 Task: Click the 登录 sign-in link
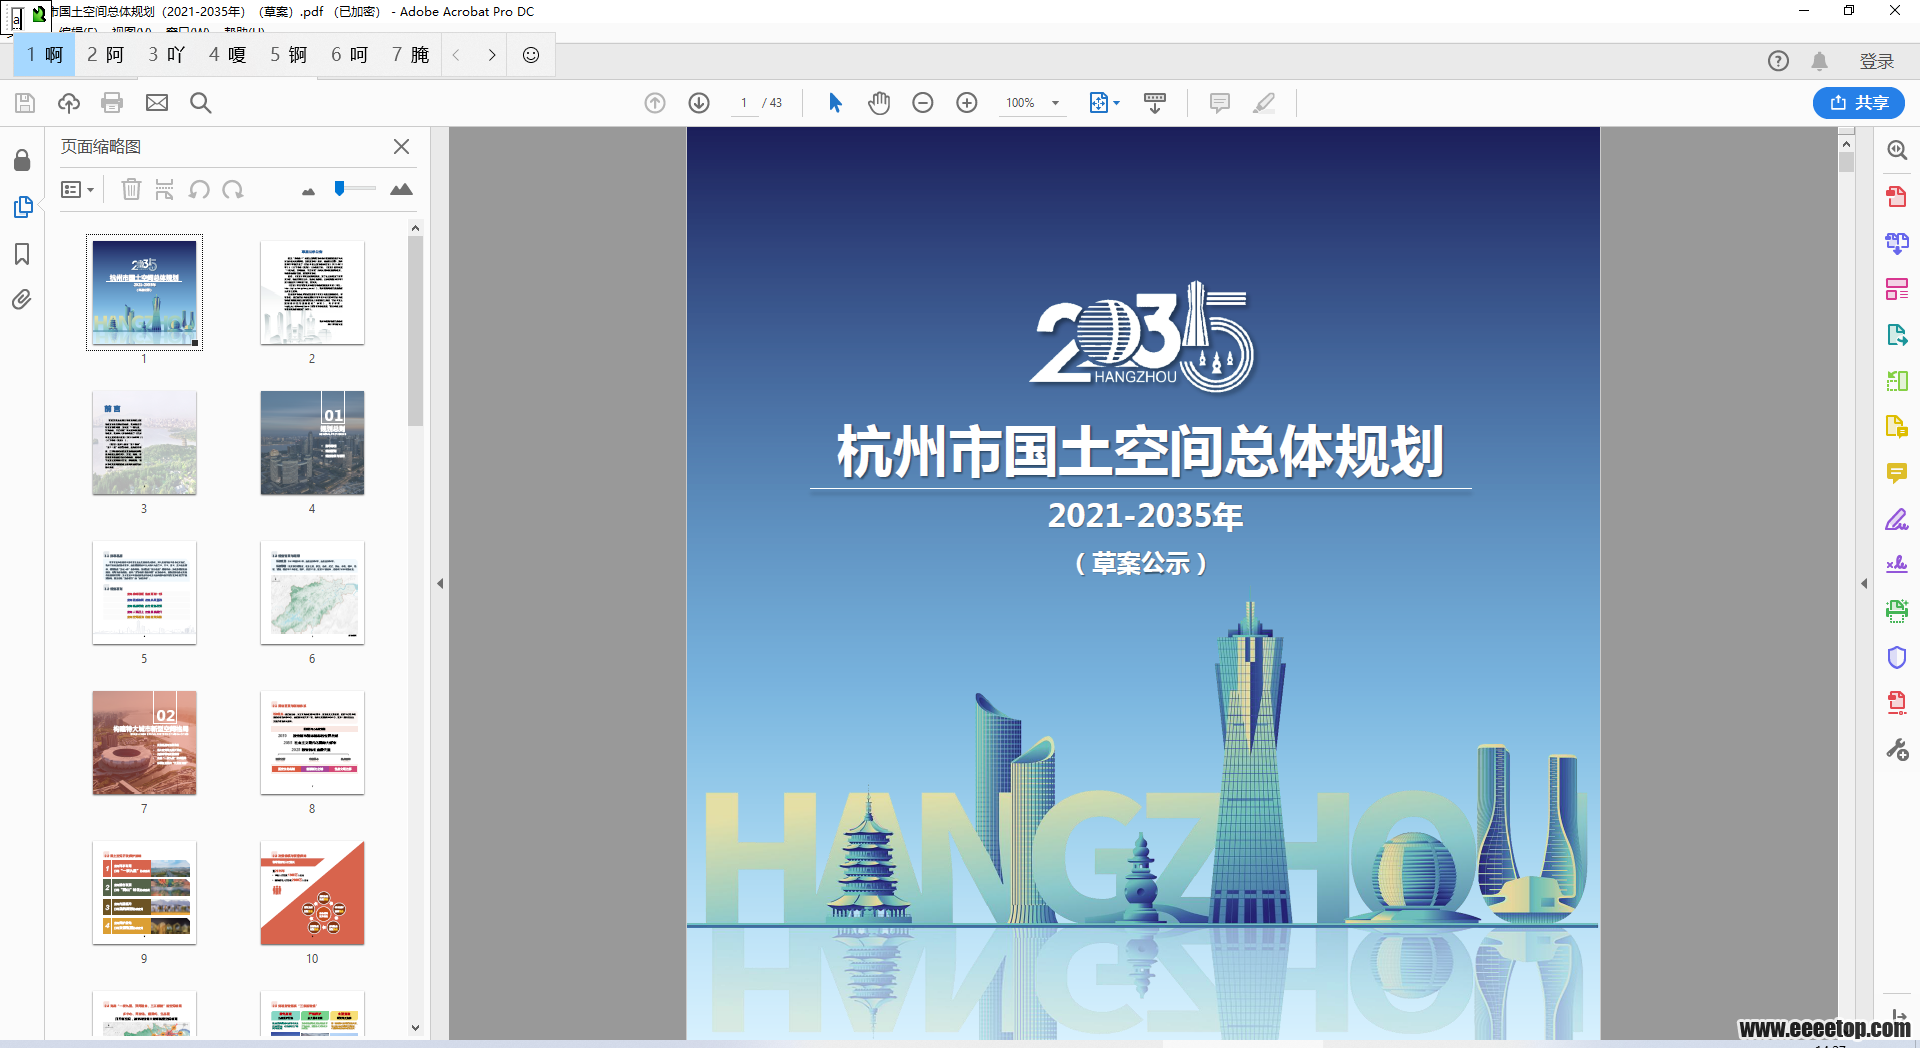[1876, 61]
